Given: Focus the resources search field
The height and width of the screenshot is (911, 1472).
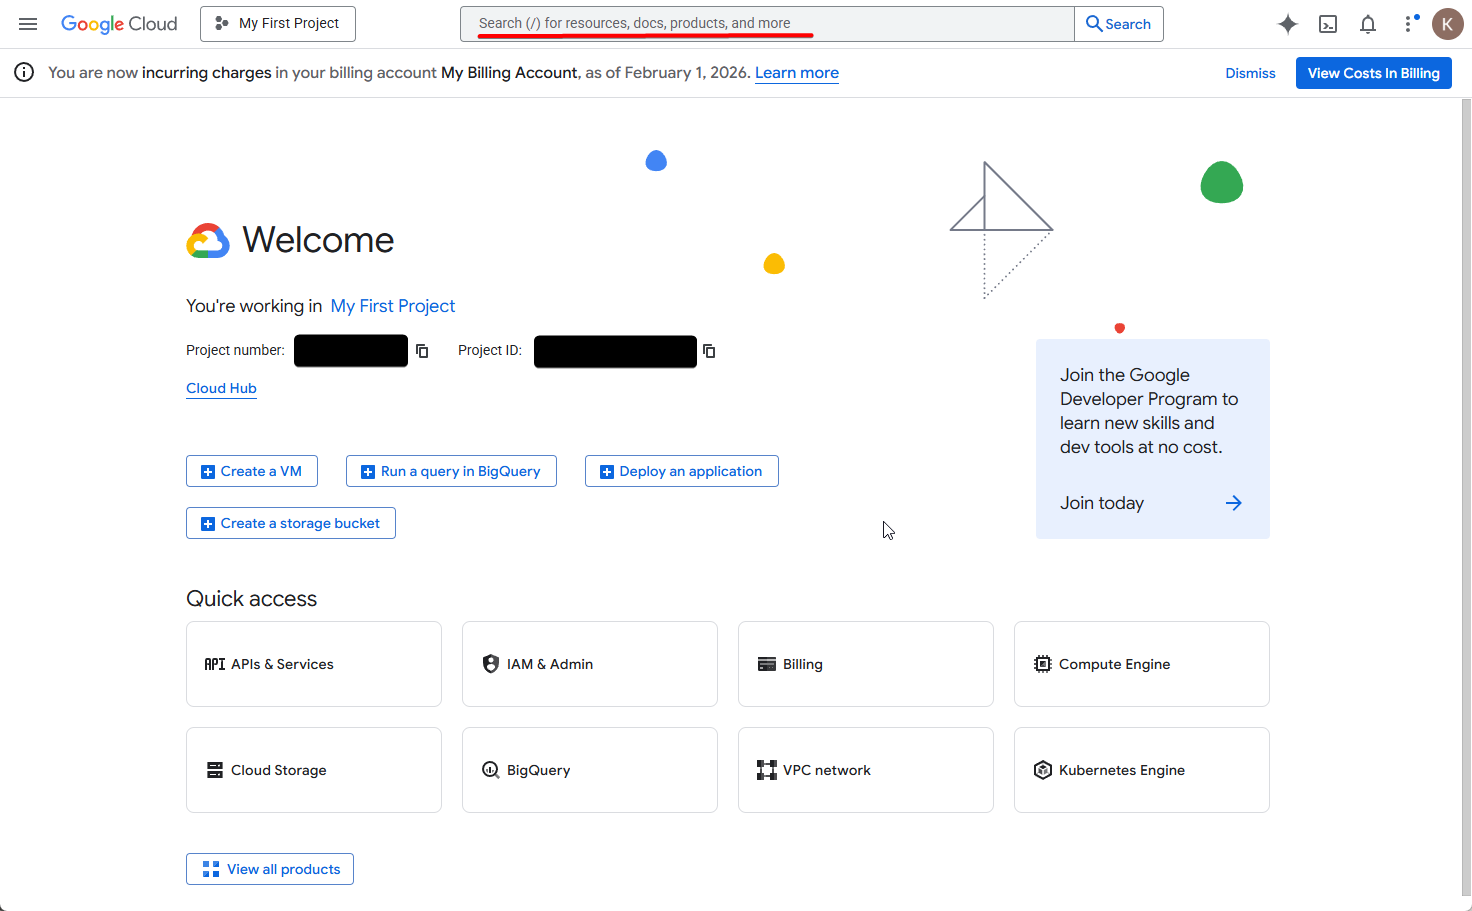Looking at the screenshot, I should (767, 24).
